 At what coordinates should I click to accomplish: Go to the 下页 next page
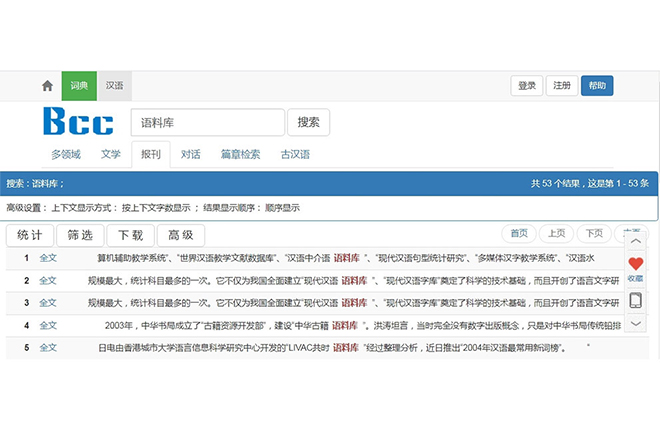(595, 234)
